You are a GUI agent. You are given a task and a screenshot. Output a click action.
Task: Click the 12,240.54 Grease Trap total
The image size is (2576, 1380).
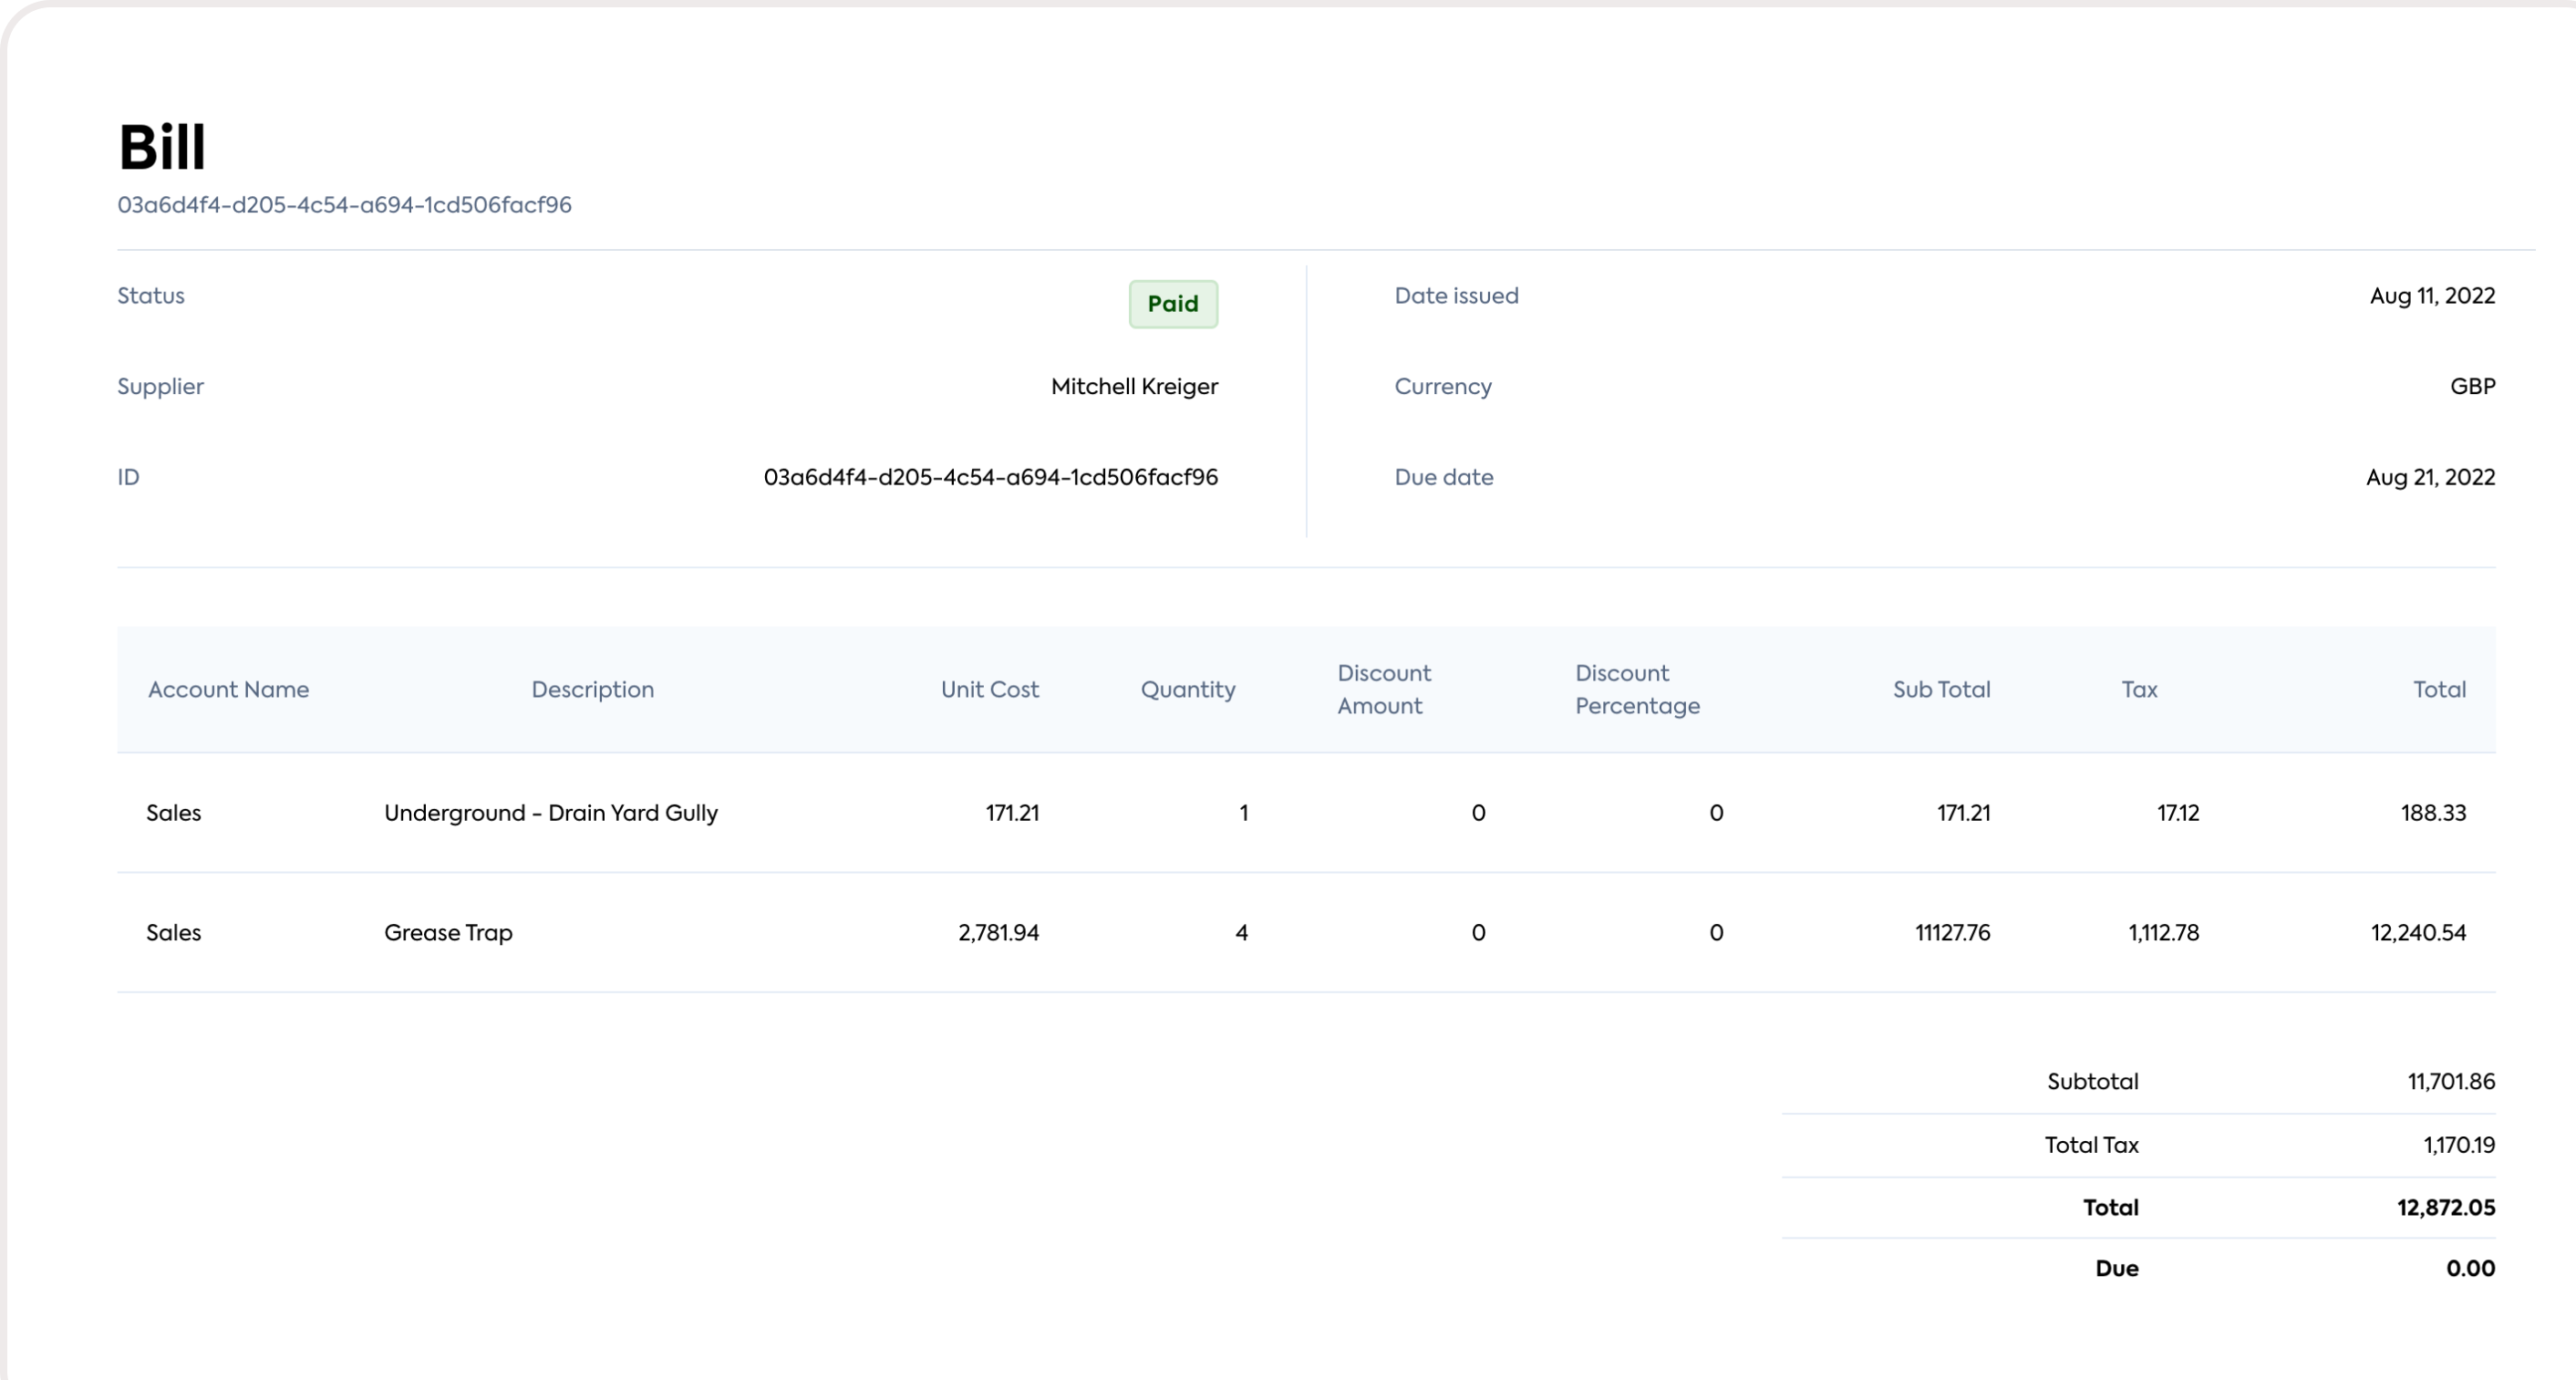[x=2417, y=933]
